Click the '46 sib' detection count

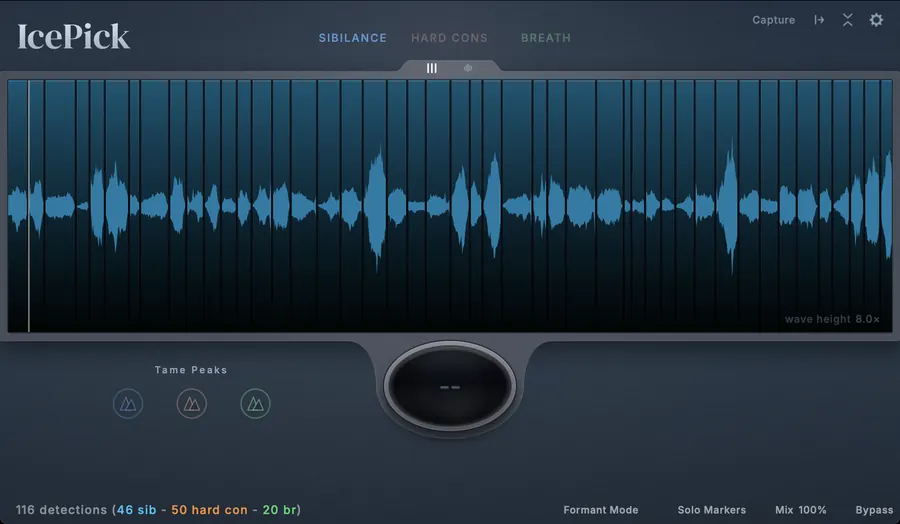tap(137, 510)
